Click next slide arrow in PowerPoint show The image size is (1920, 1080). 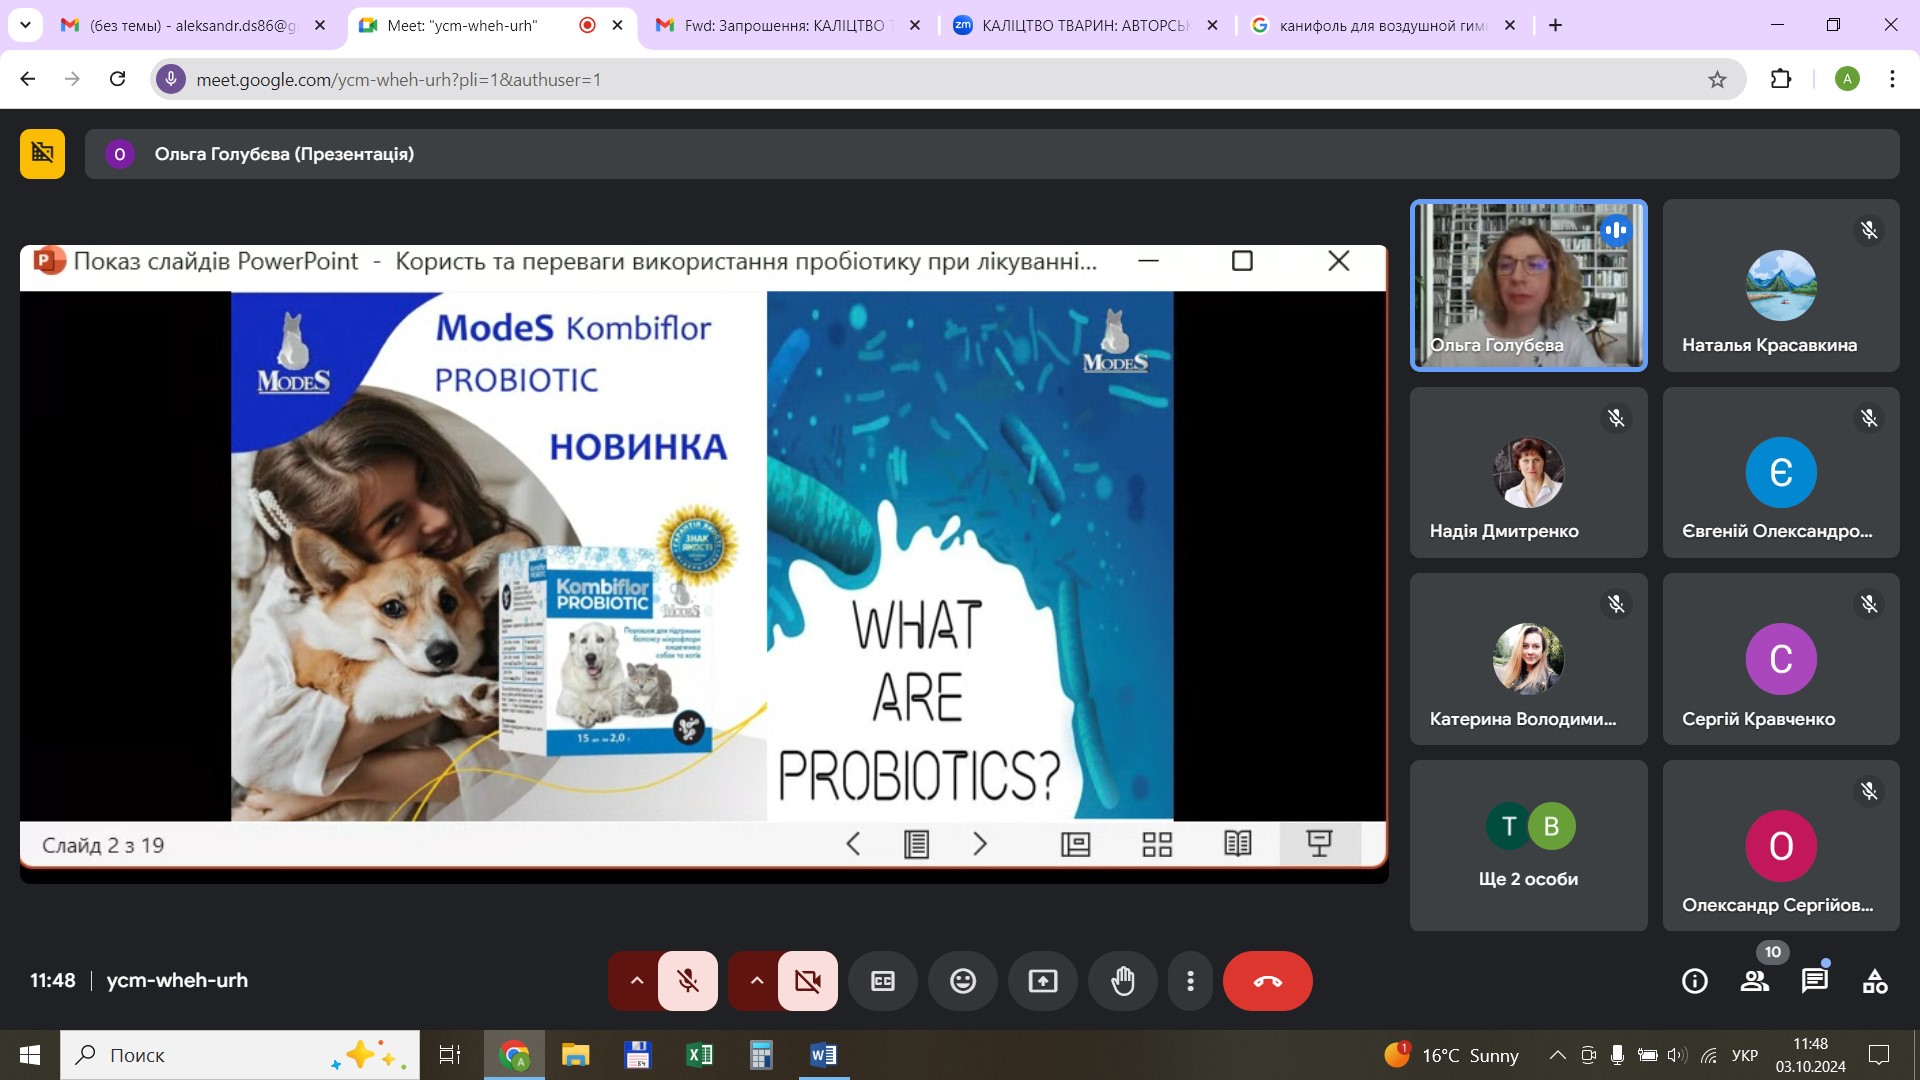pyautogui.click(x=980, y=844)
